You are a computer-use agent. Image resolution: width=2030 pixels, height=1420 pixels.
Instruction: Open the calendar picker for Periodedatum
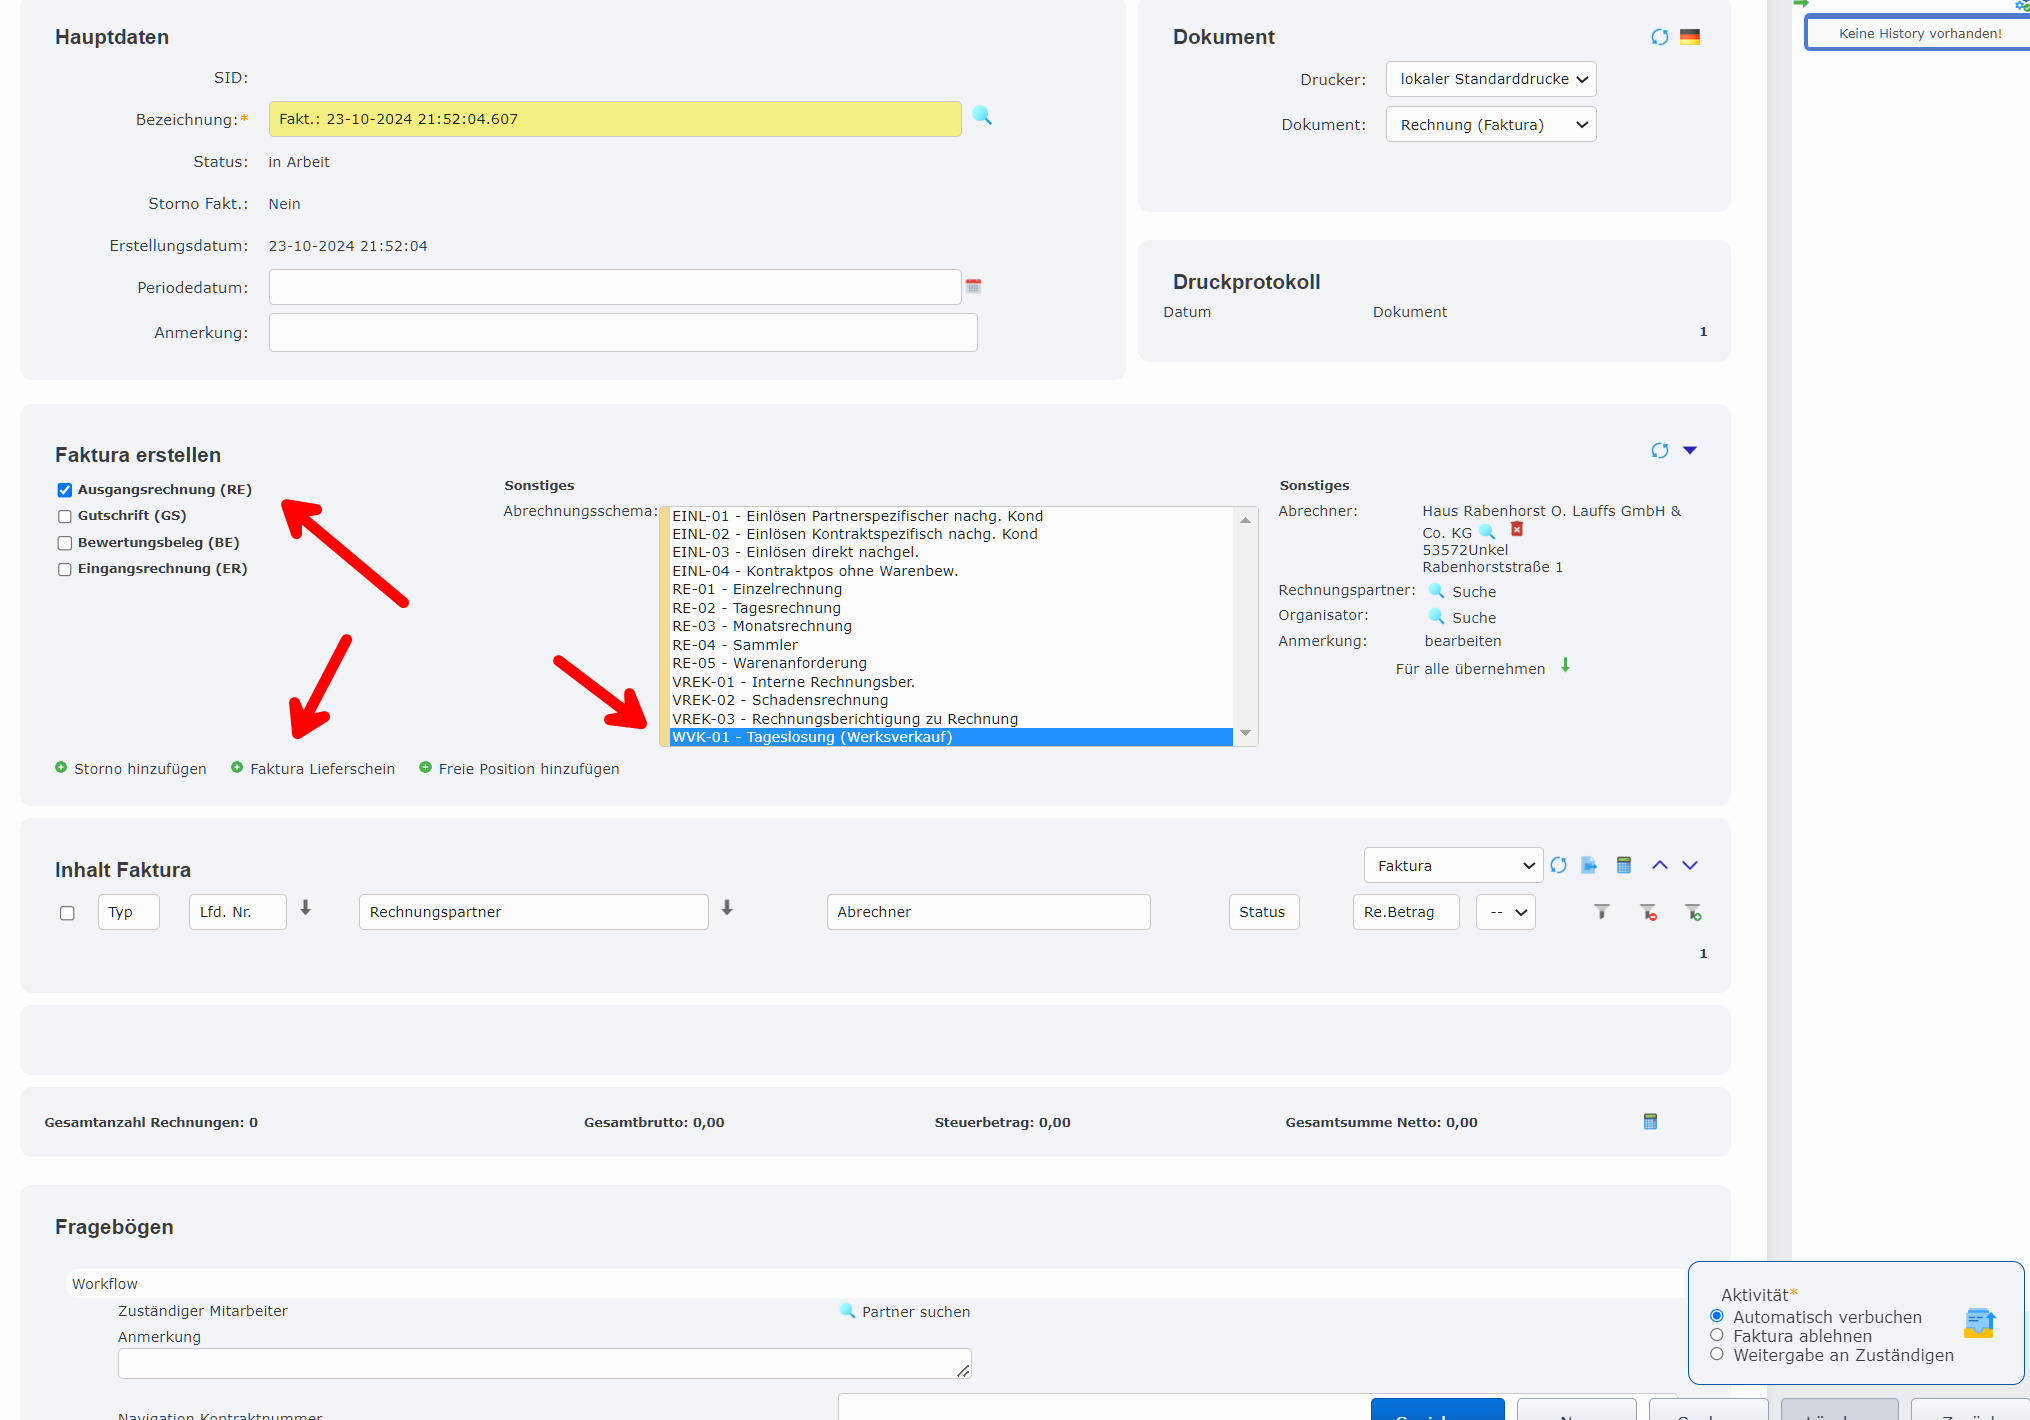click(975, 286)
